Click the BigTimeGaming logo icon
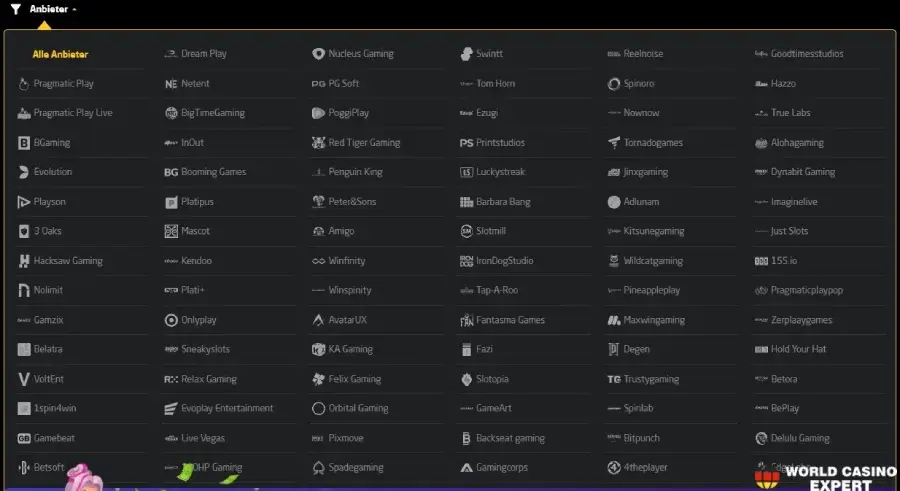This screenshot has height=491, width=900. pos(171,113)
